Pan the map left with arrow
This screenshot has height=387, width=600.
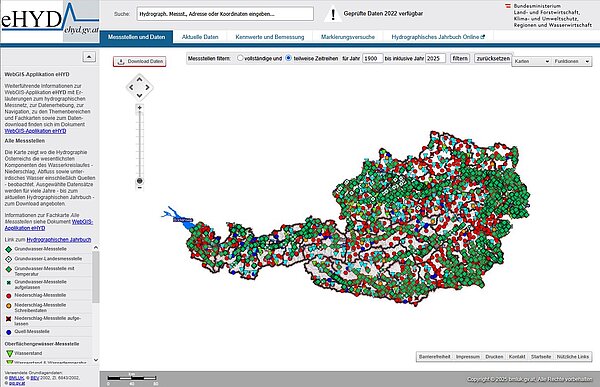click(x=131, y=87)
